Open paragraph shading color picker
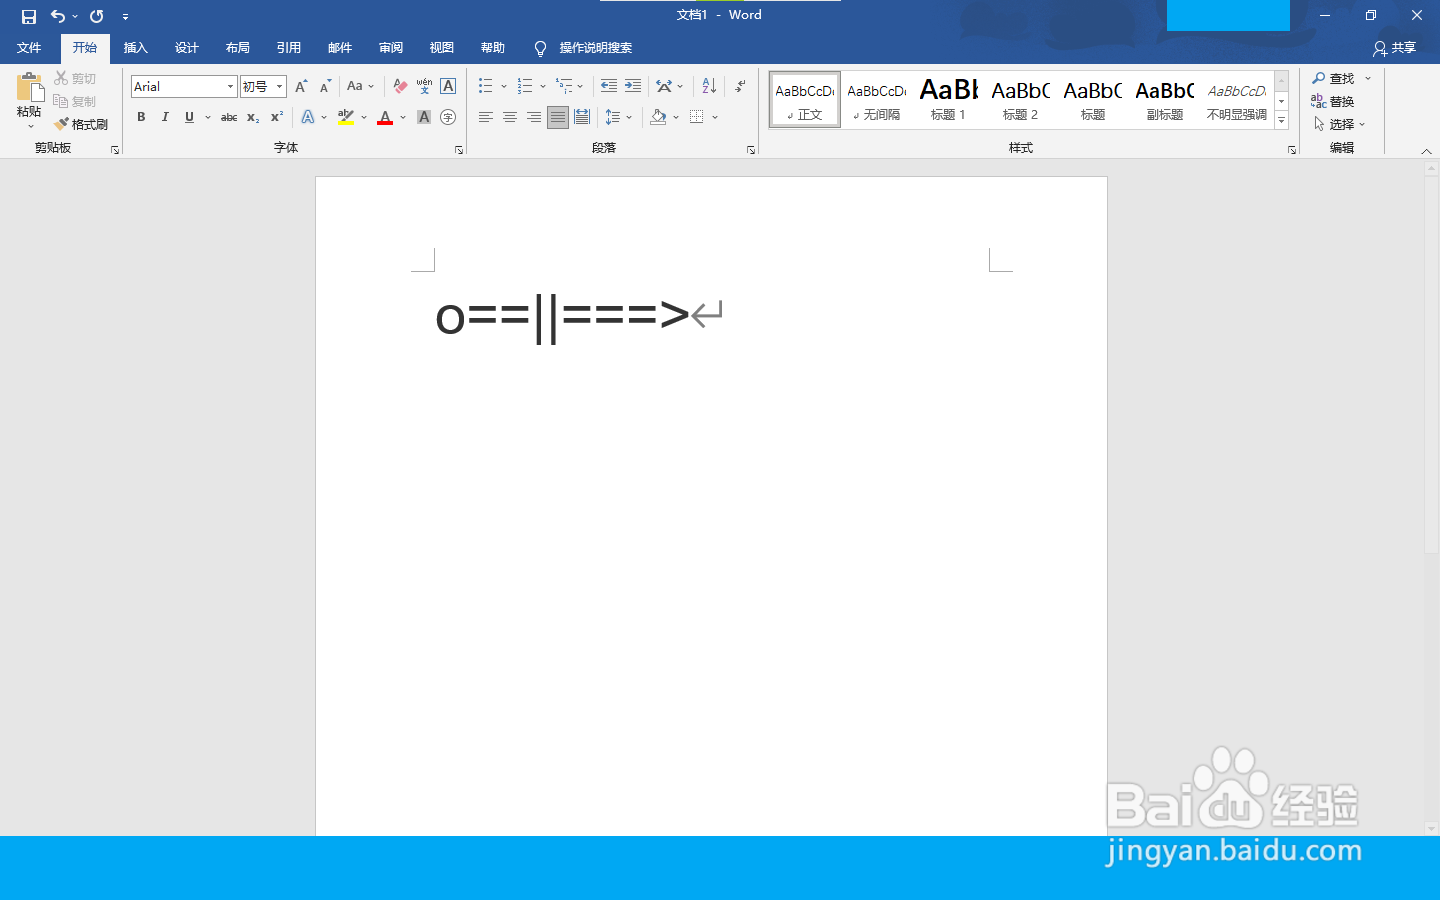1440x900 pixels. (x=658, y=117)
